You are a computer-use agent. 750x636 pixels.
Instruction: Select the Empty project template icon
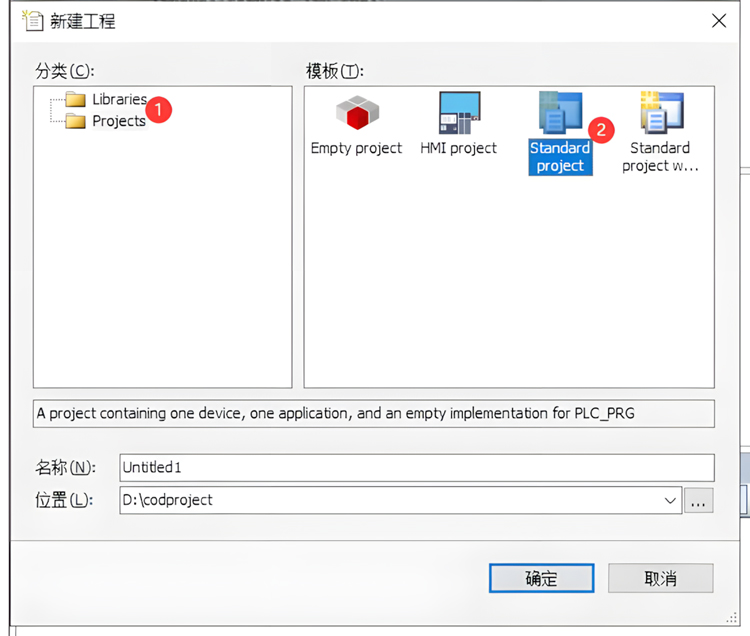click(357, 113)
